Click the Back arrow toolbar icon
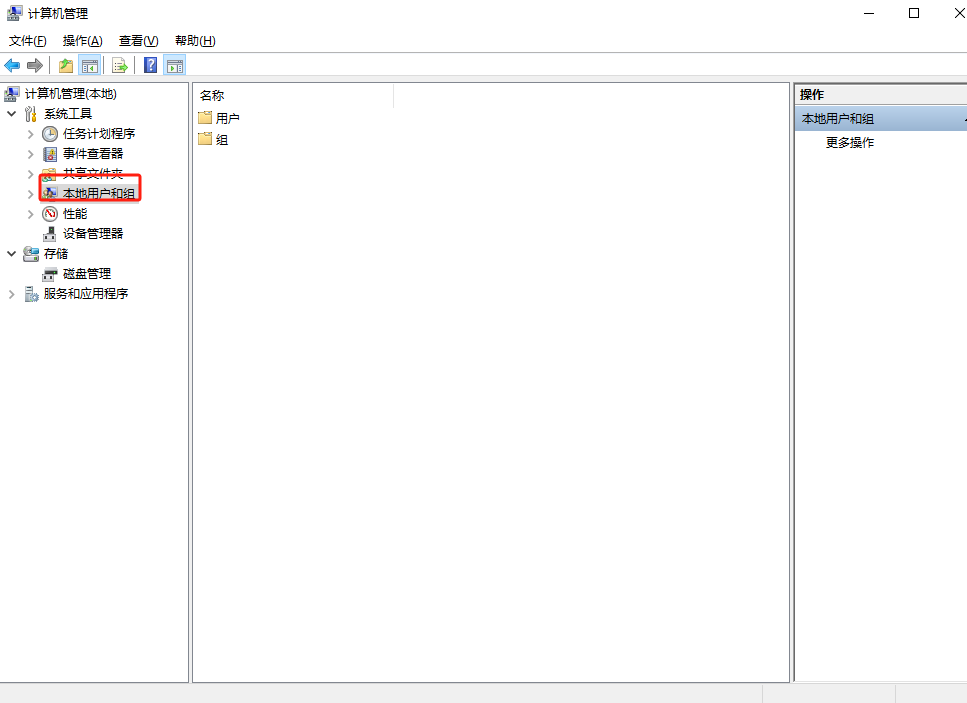Viewport: 967px width, 703px height. tap(12, 65)
